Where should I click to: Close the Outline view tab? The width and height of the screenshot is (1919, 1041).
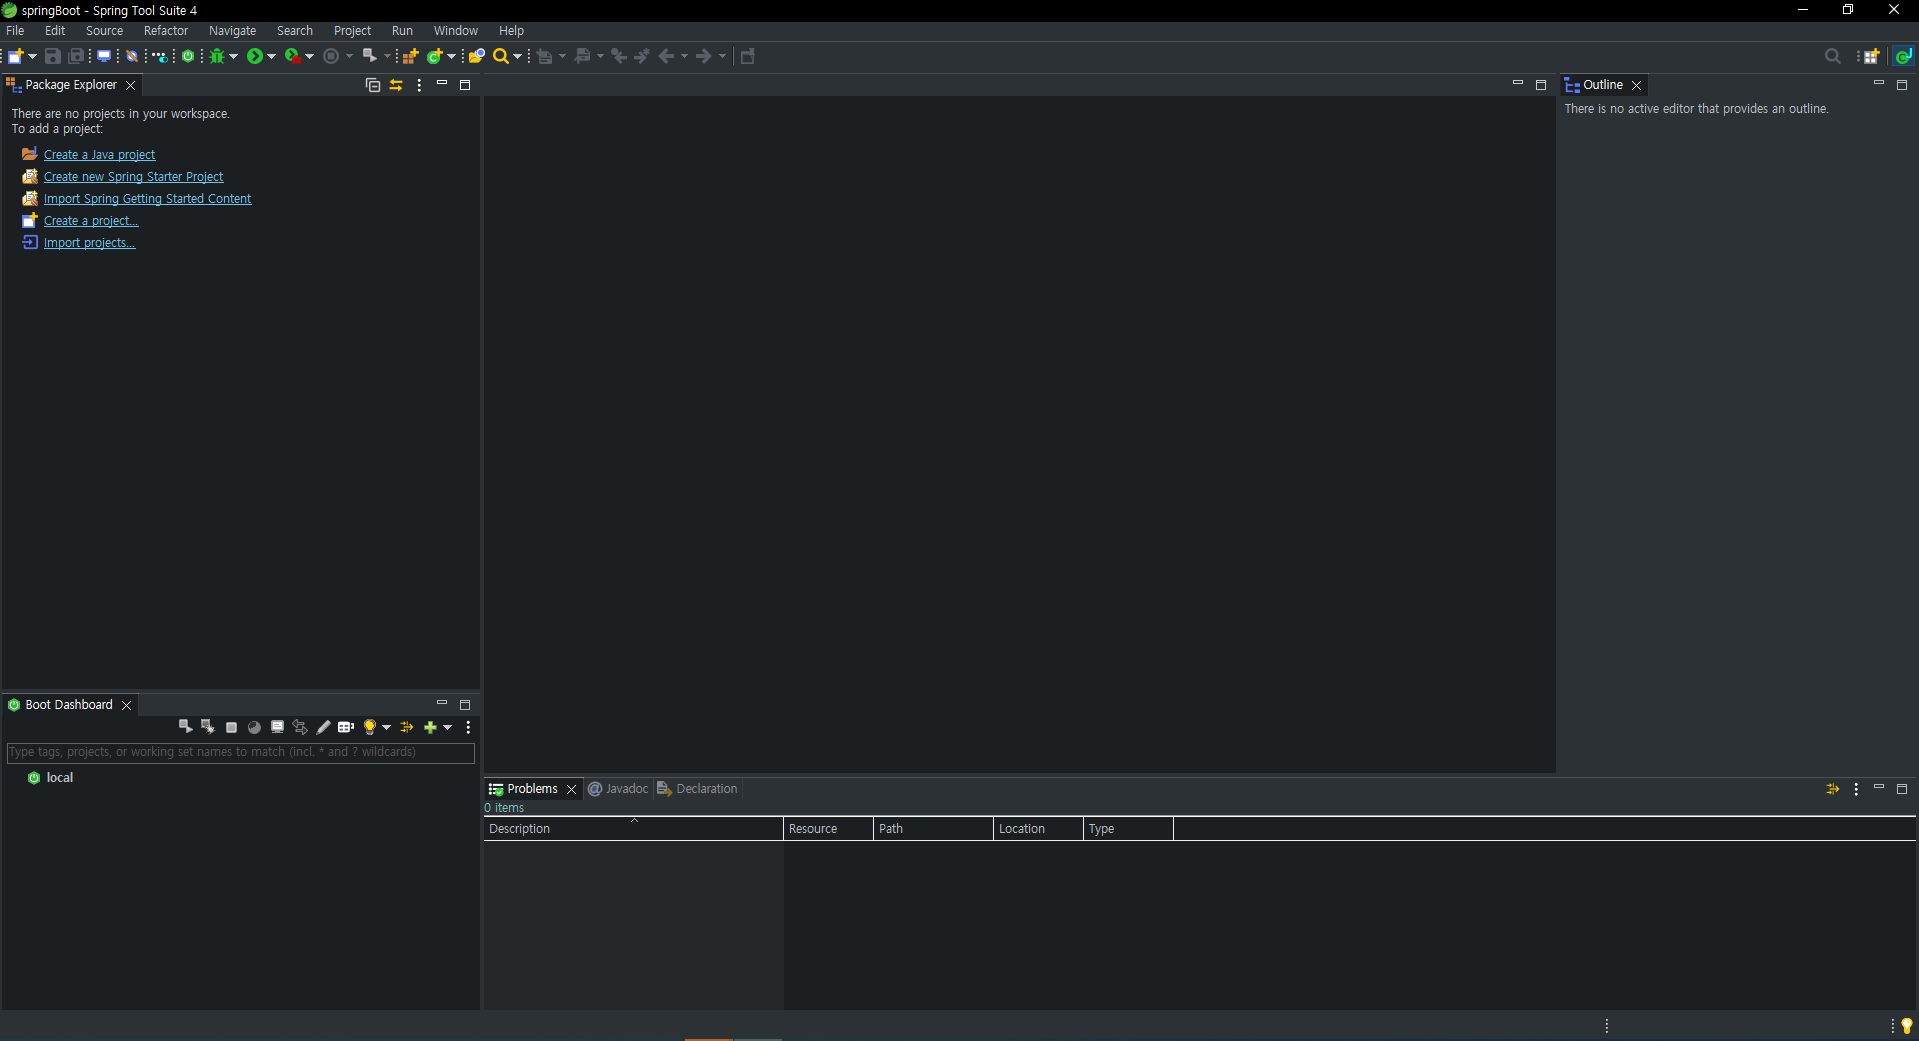click(x=1636, y=86)
